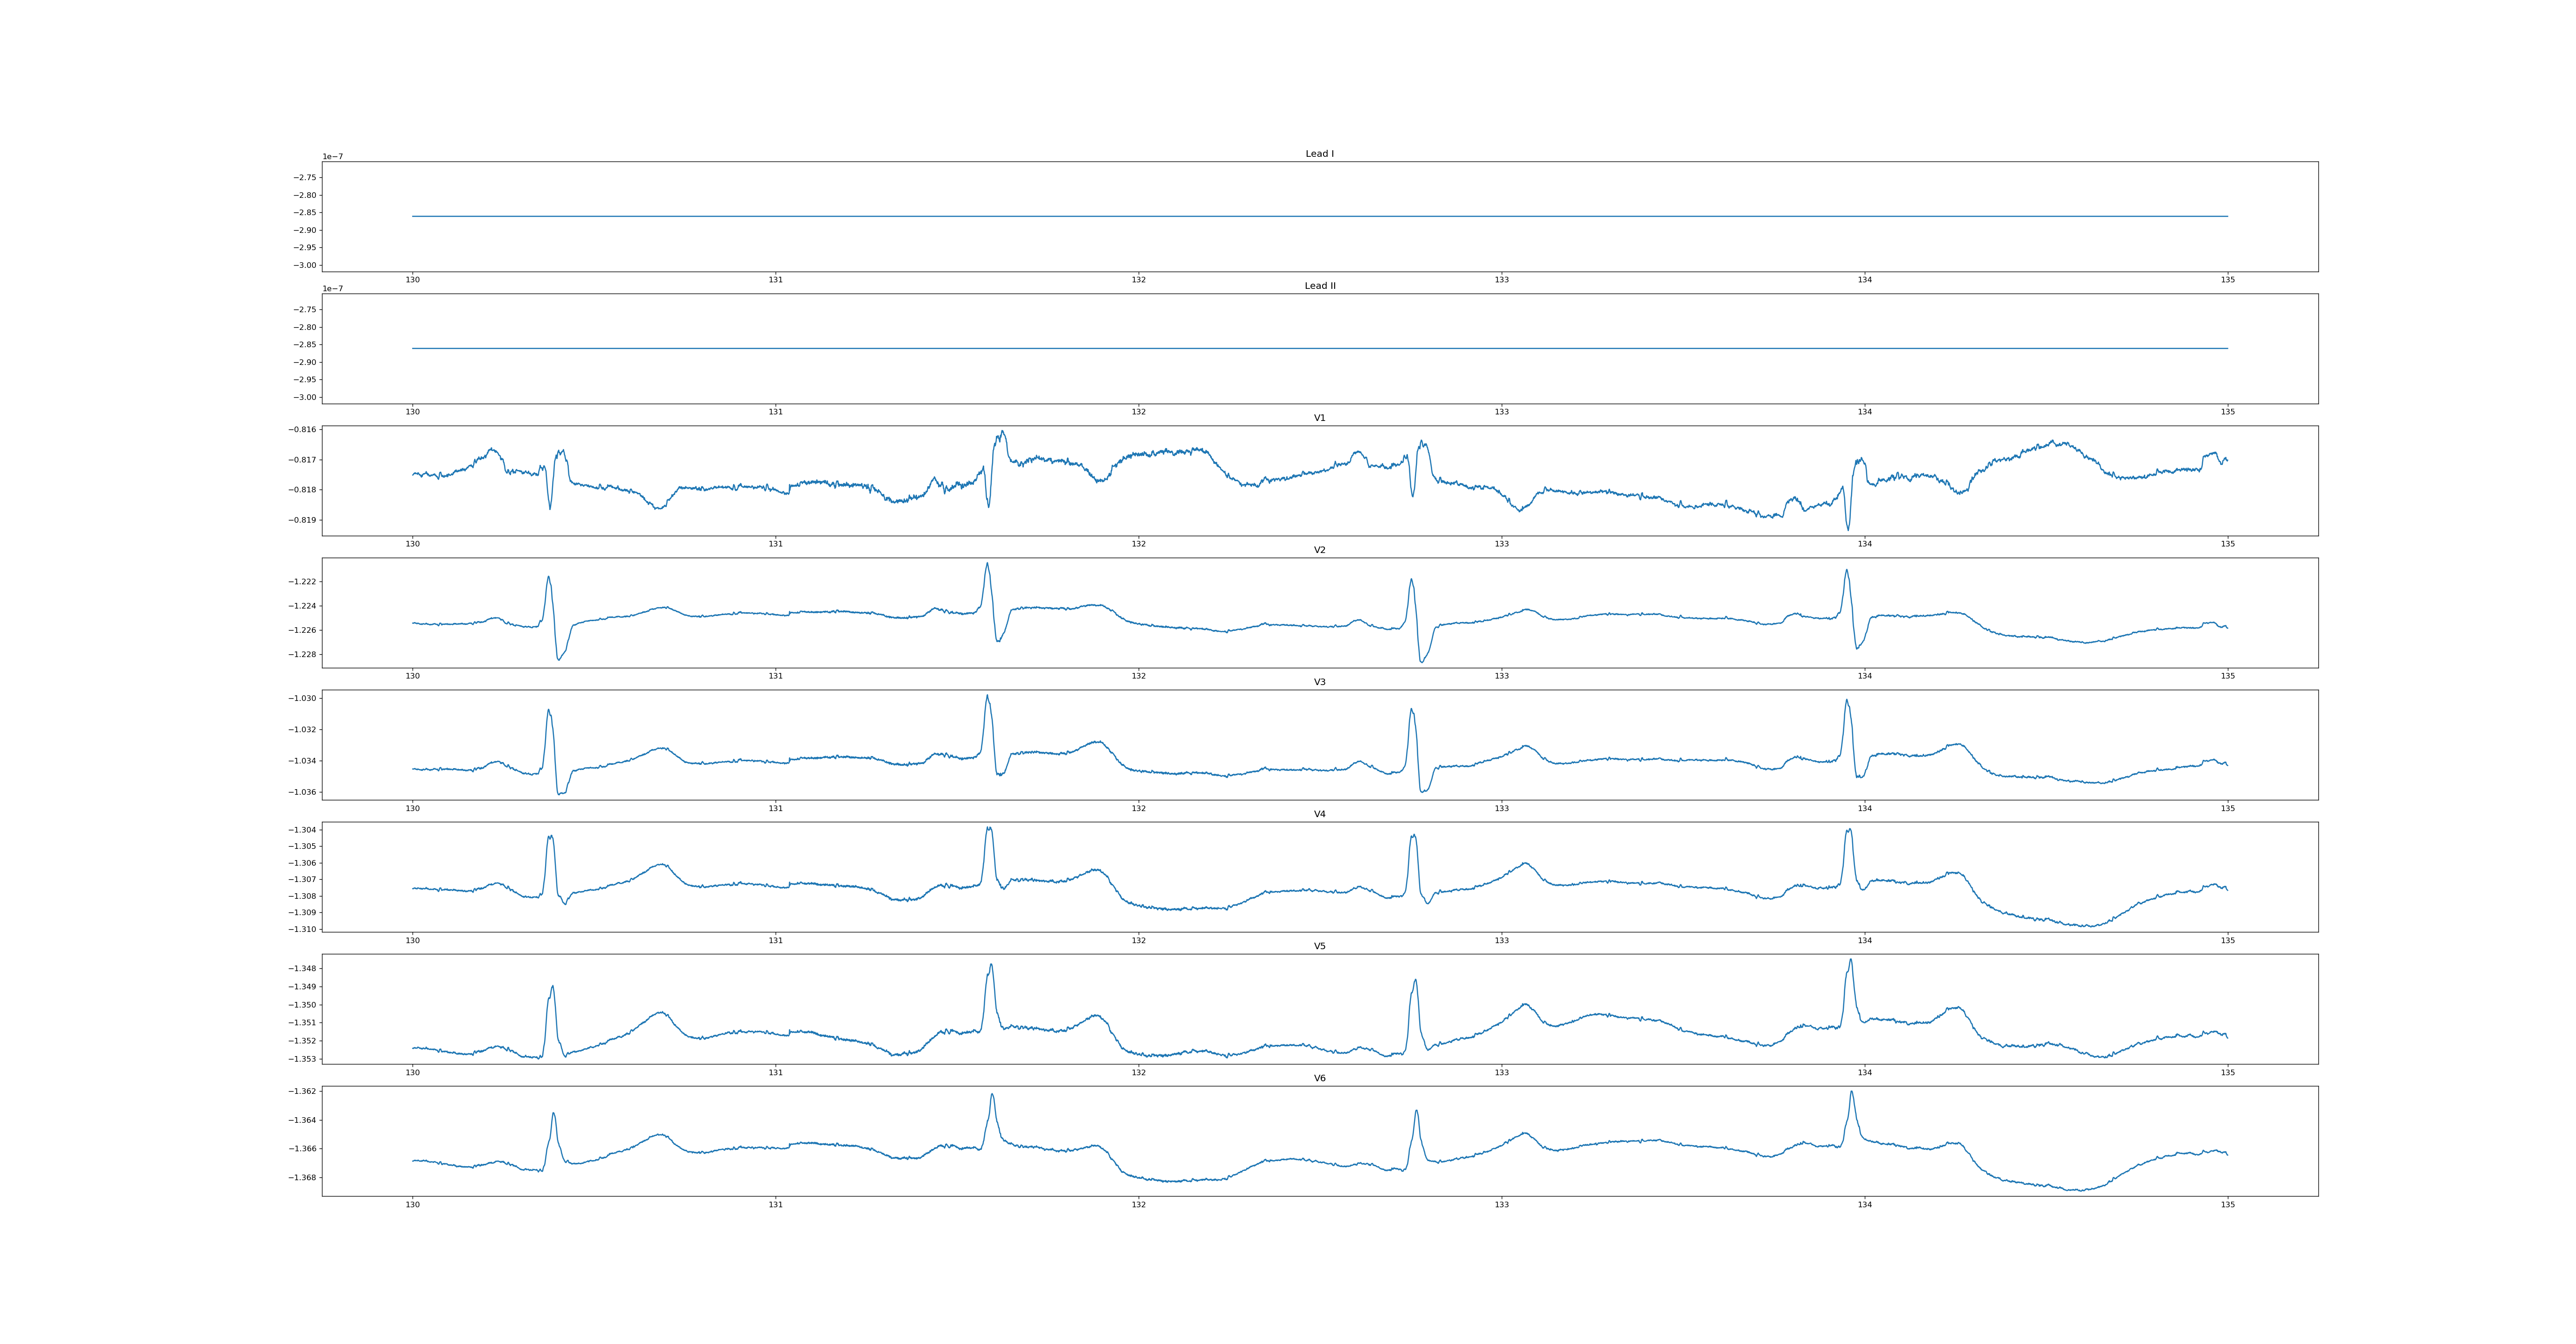2576x1344 pixels.
Task: Click the 134 x-axis tick under V1
Action: click(1864, 544)
